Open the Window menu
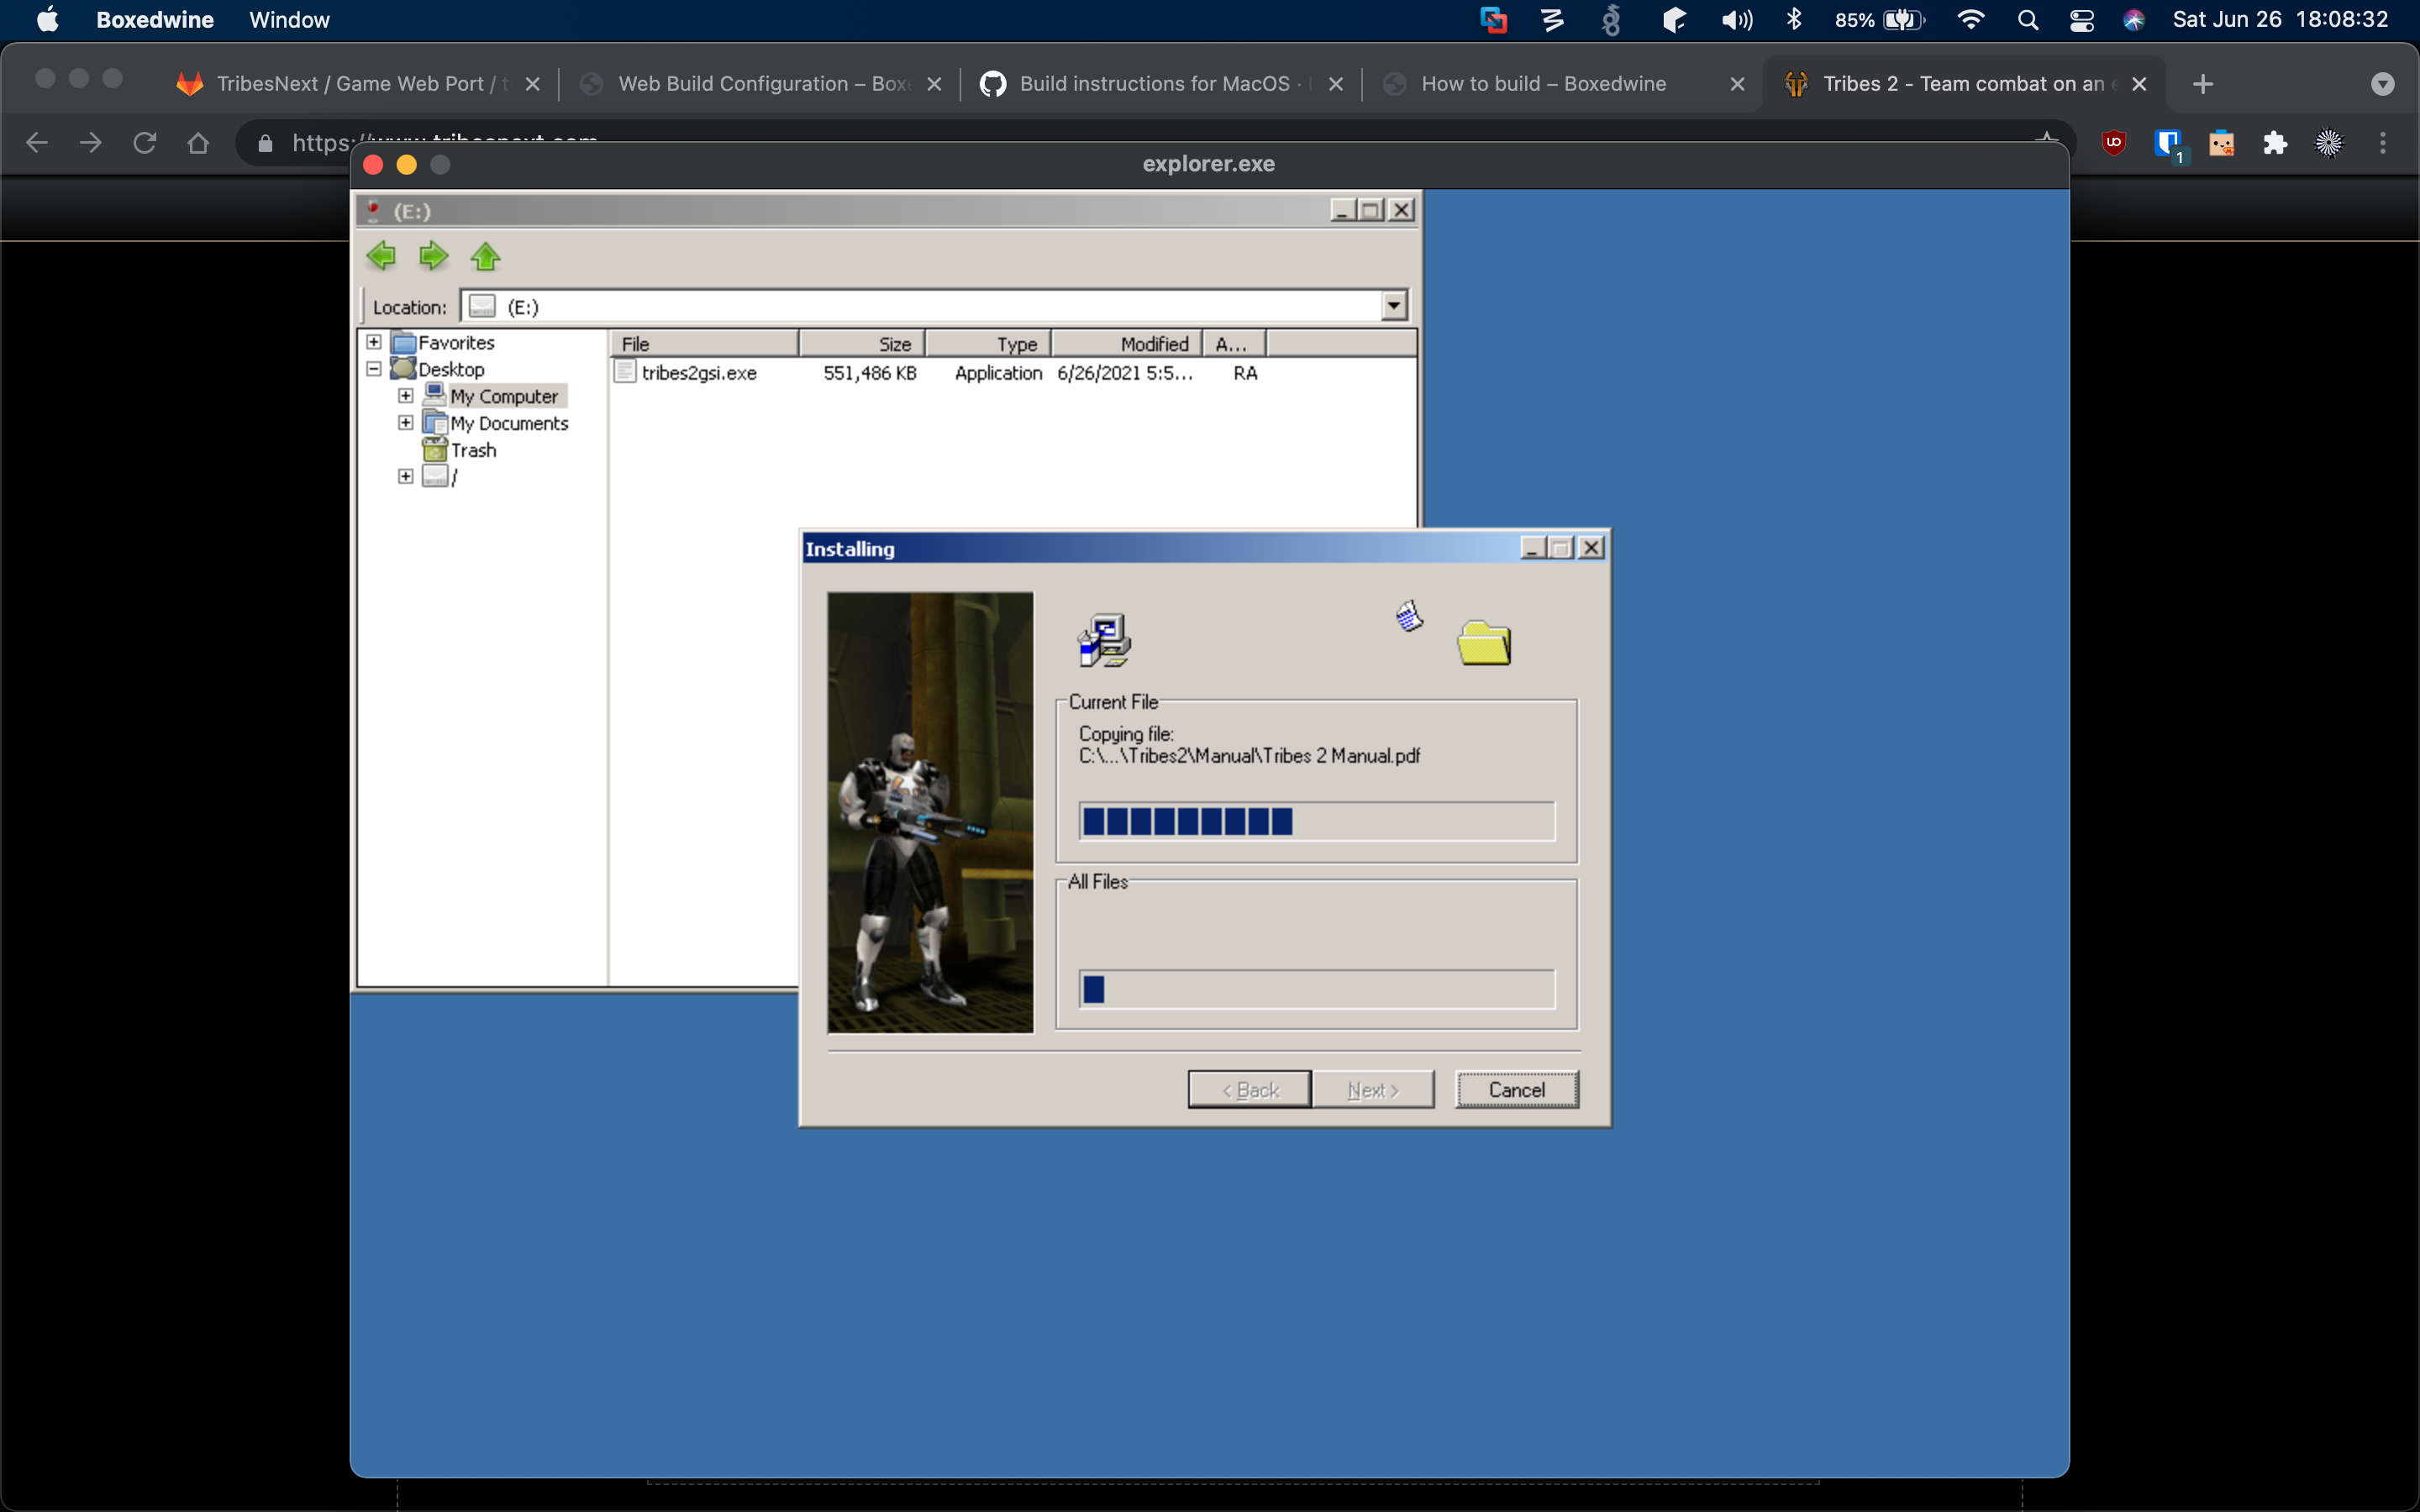The height and width of the screenshot is (1512, 2420). click(x=289, y=20)
